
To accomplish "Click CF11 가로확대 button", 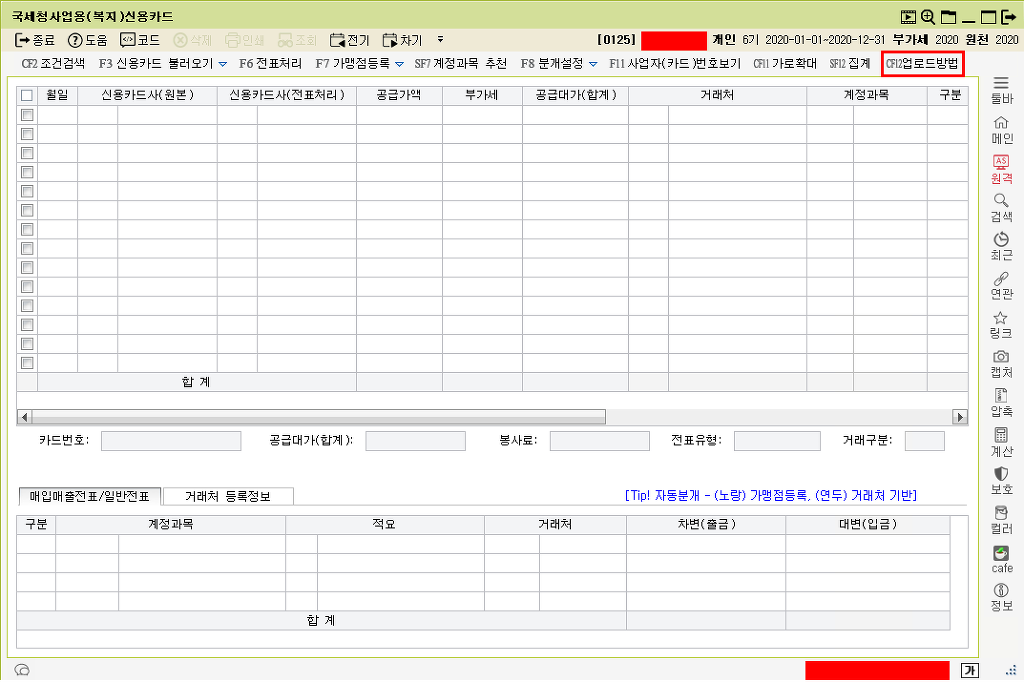I will click(x=785, y=63).
